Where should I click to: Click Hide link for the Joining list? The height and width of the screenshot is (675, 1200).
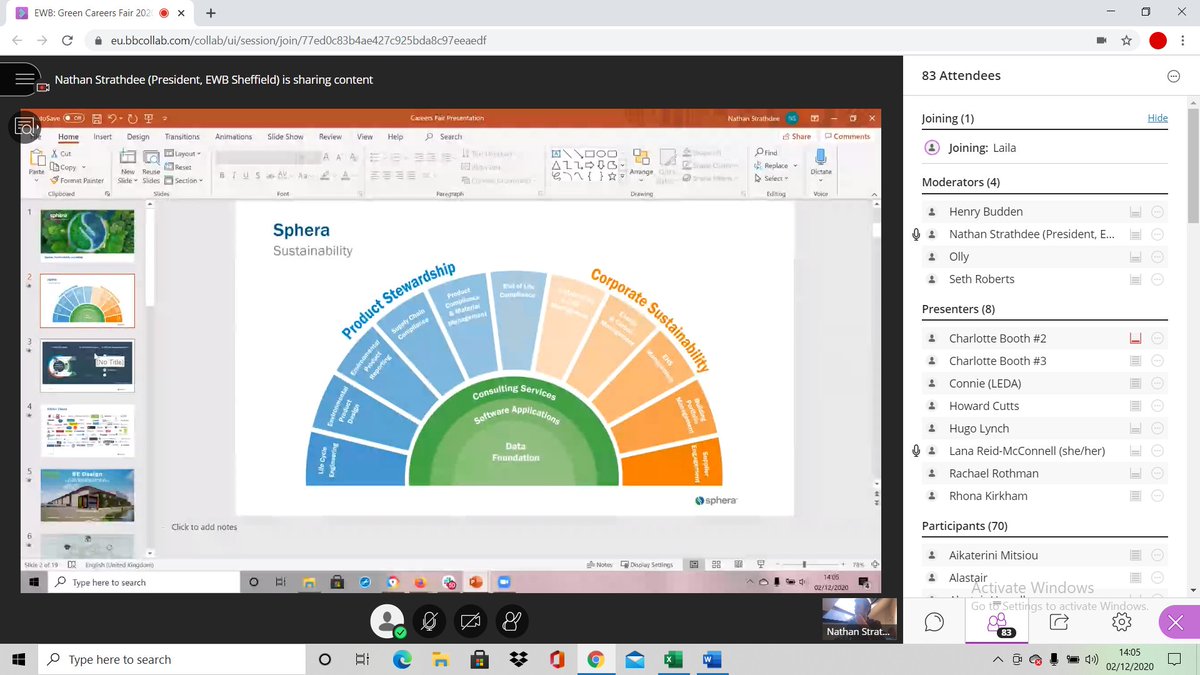(x=1157, y=118)
